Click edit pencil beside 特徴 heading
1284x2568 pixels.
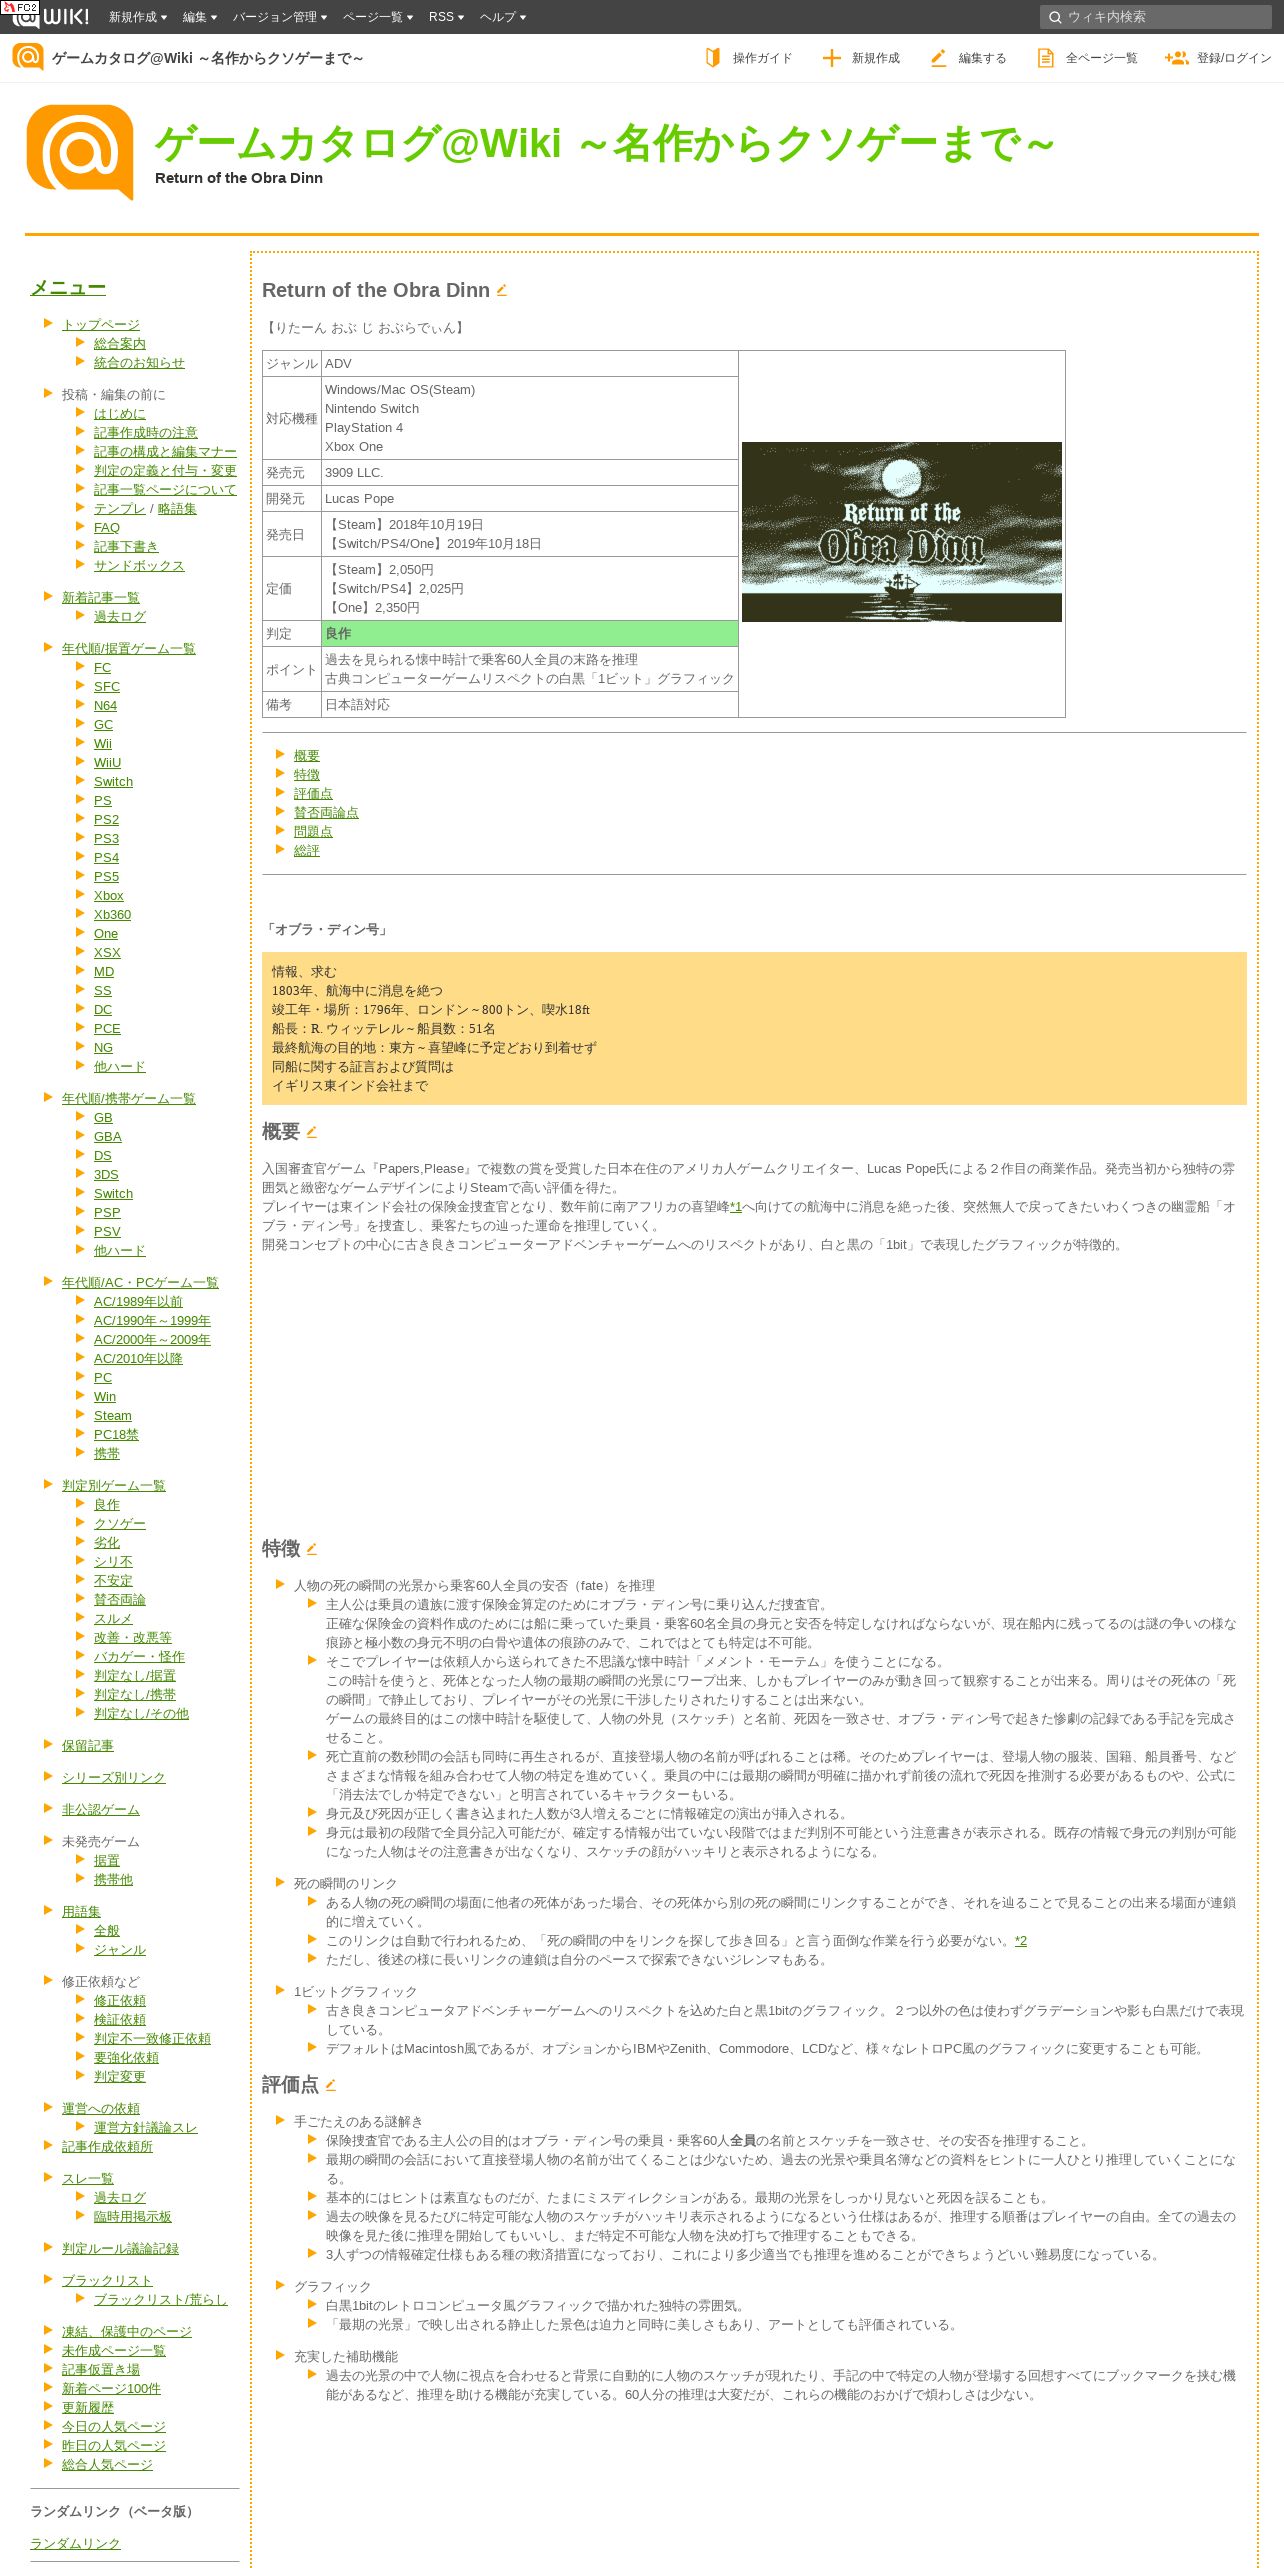click(x=311, y=1549)
